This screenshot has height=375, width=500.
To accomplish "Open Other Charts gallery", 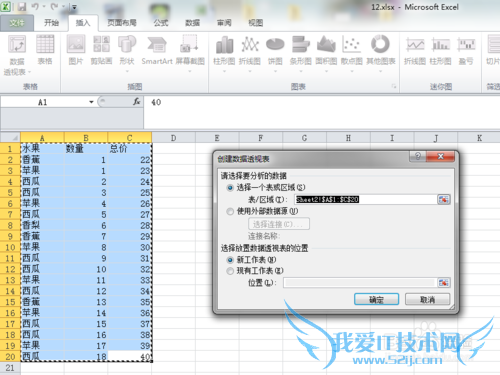I will [380, 44].
